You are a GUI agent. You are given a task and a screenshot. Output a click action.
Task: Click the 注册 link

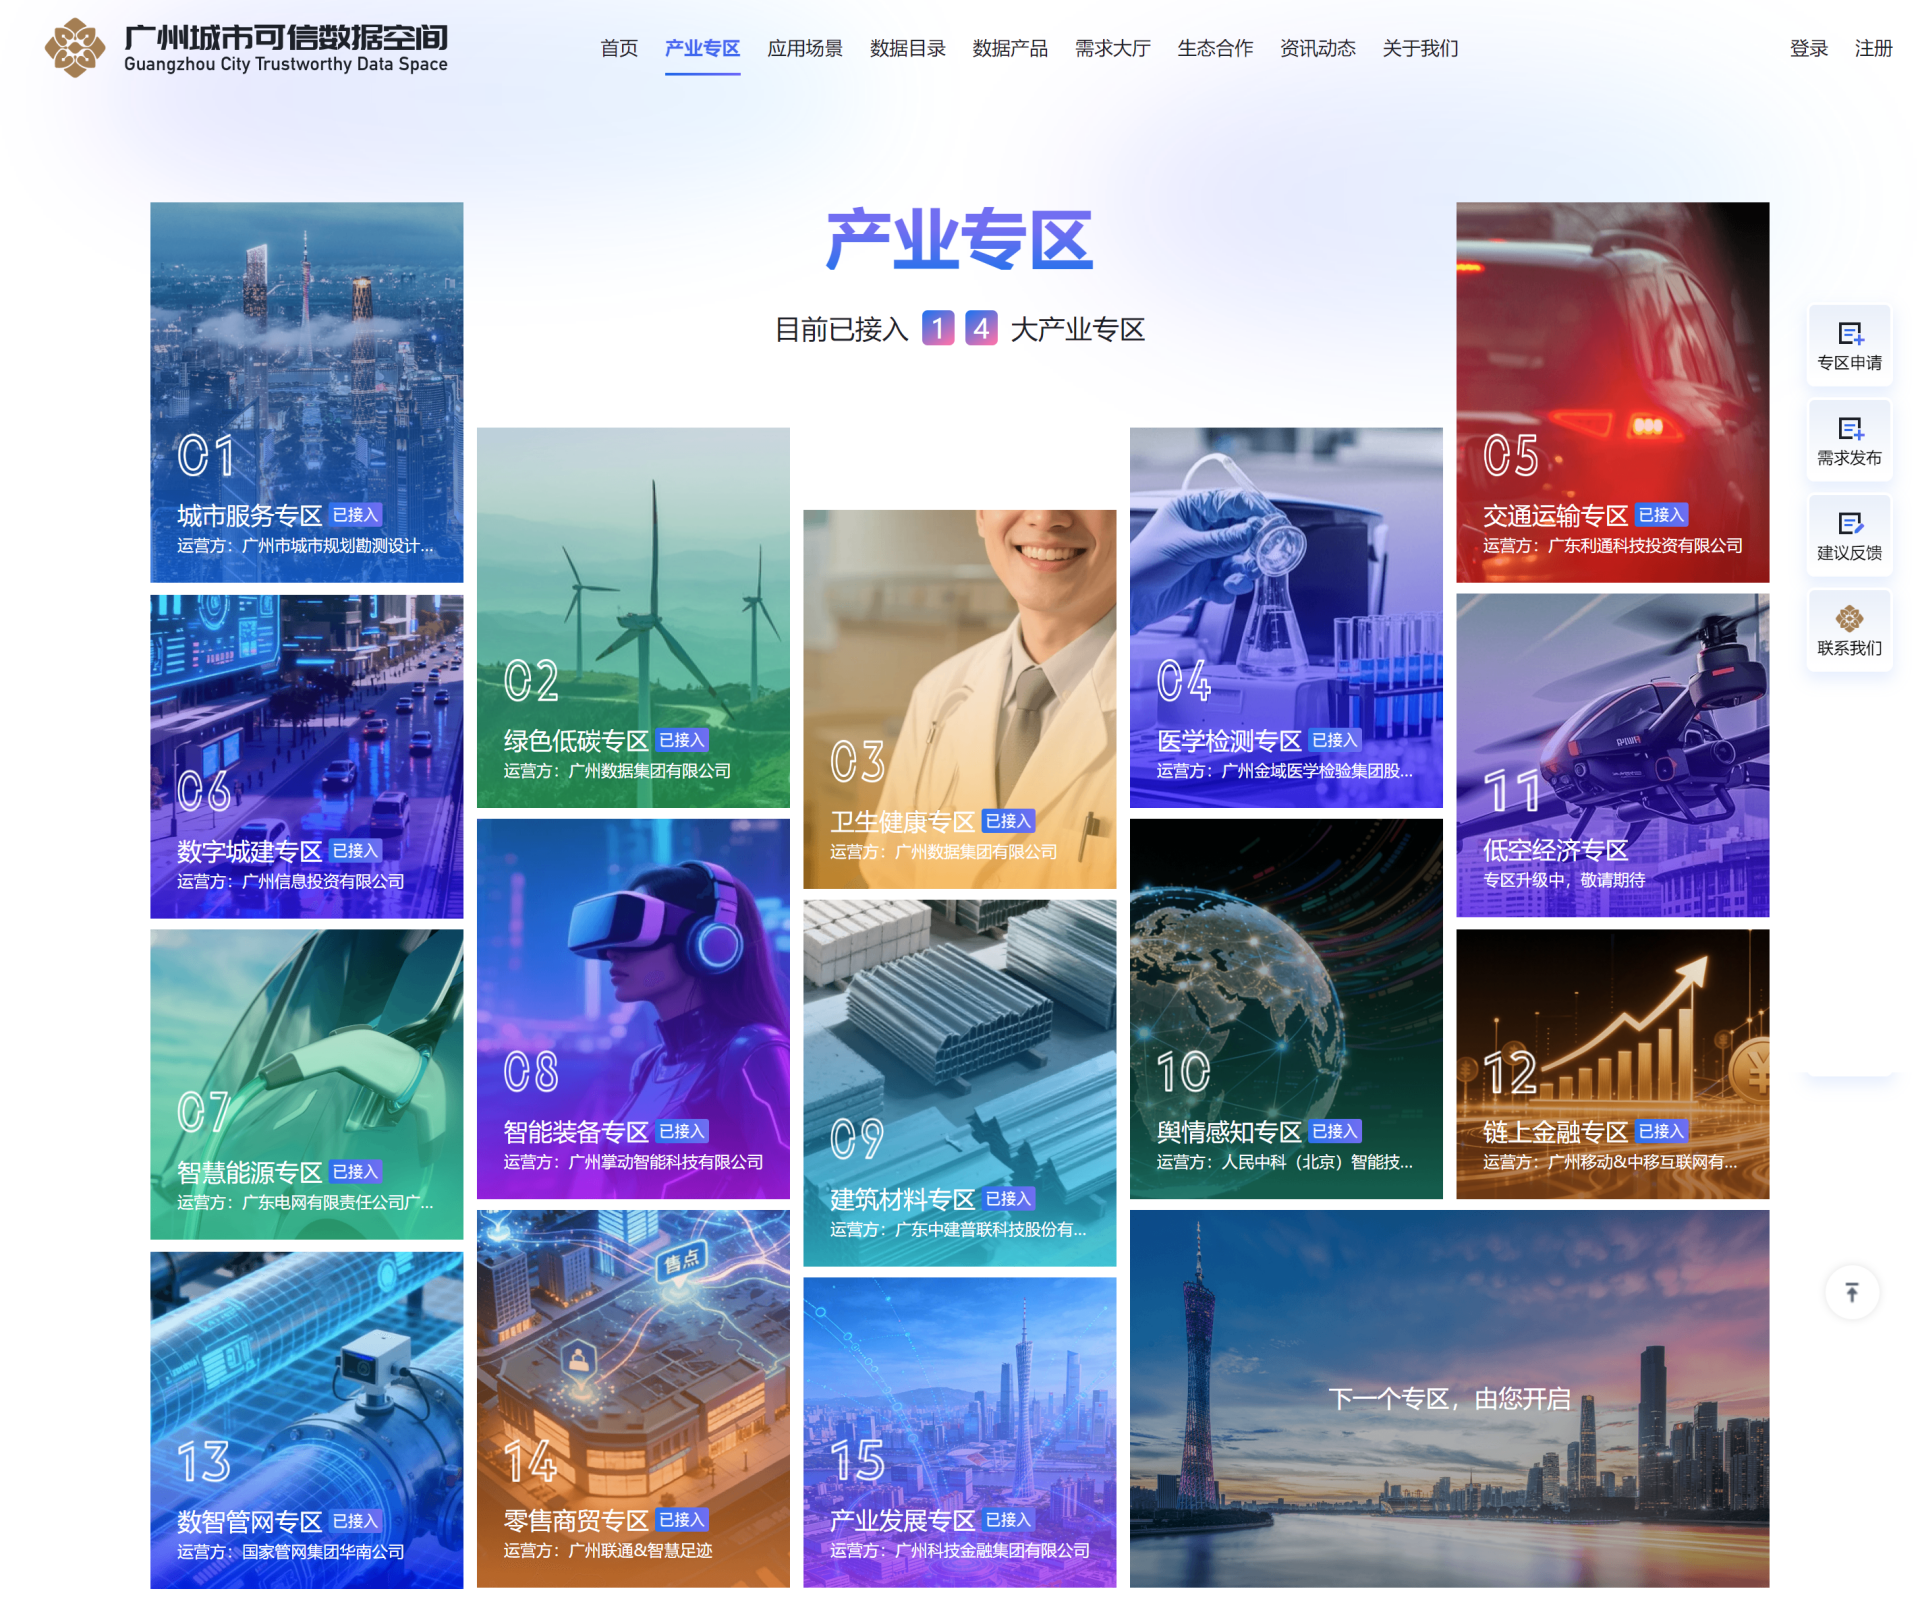[x=1872, y=48]
